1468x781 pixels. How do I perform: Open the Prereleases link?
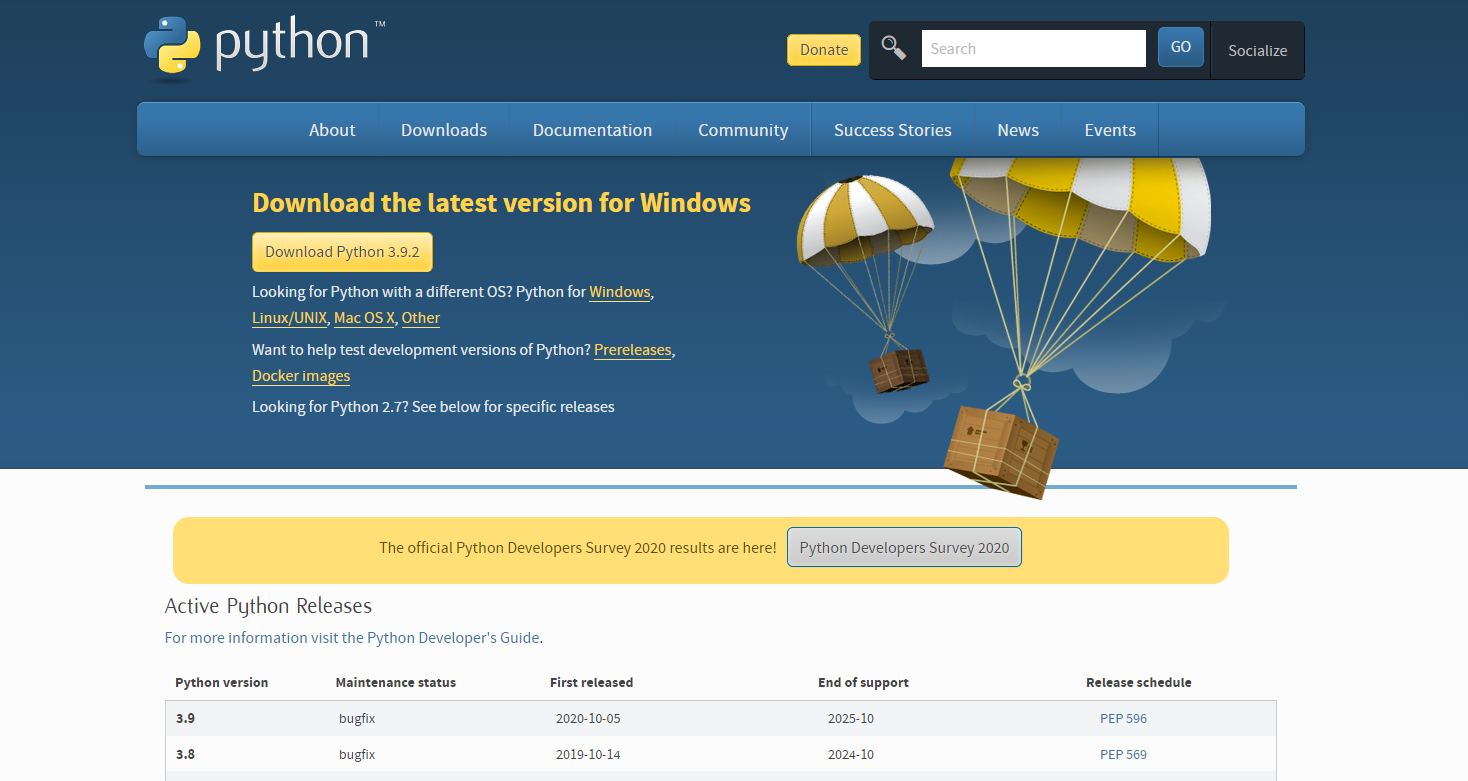[x=632, y=350]
